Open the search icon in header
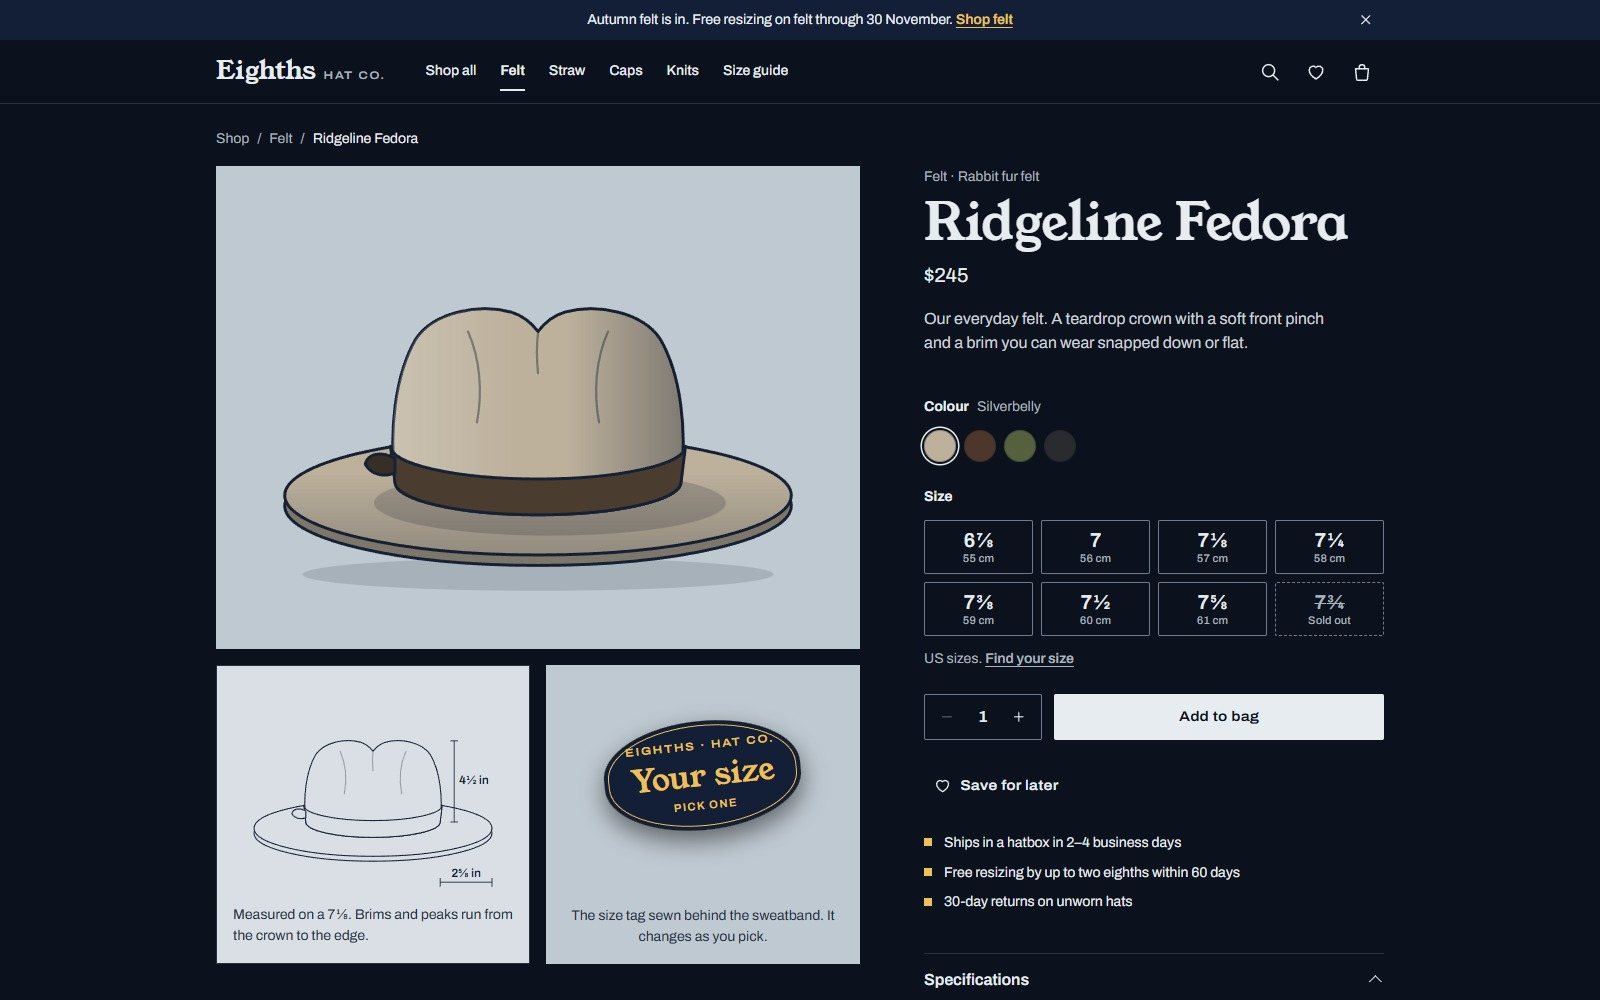The height and width of the screenshot is (1000, 1600). (1270, 72)
